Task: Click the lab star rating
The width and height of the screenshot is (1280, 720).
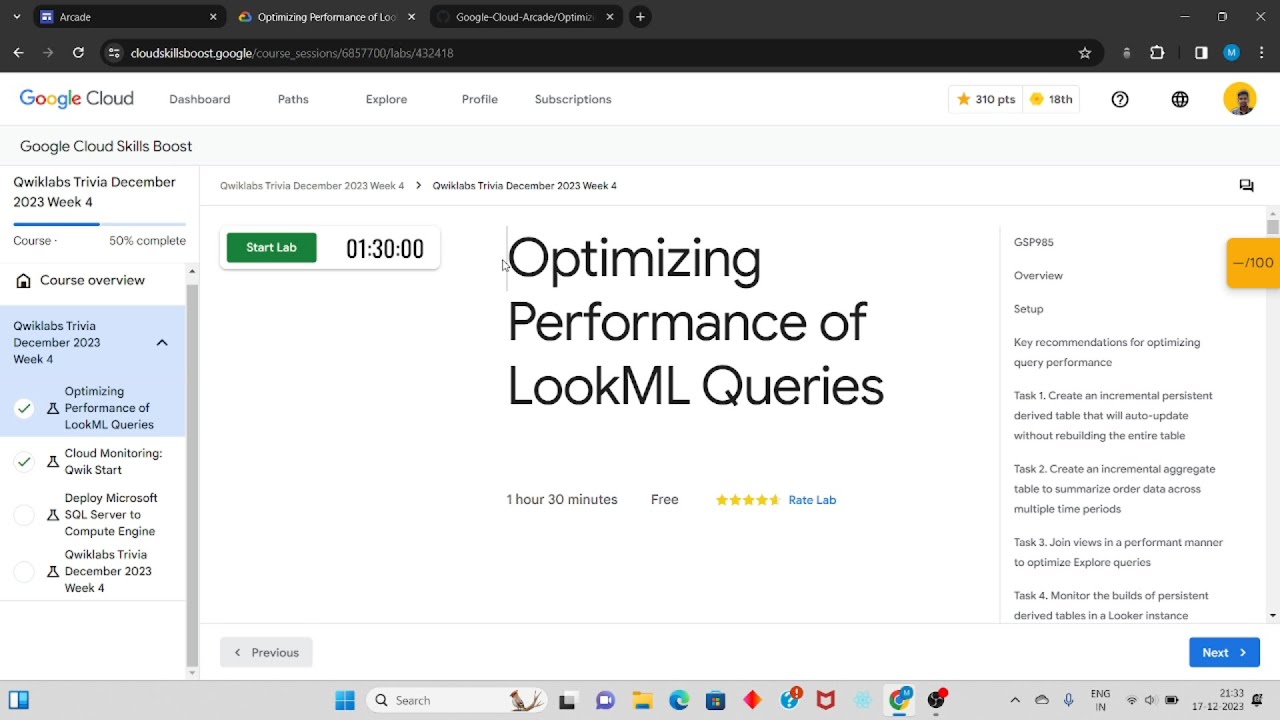Action: pos(747,500)
